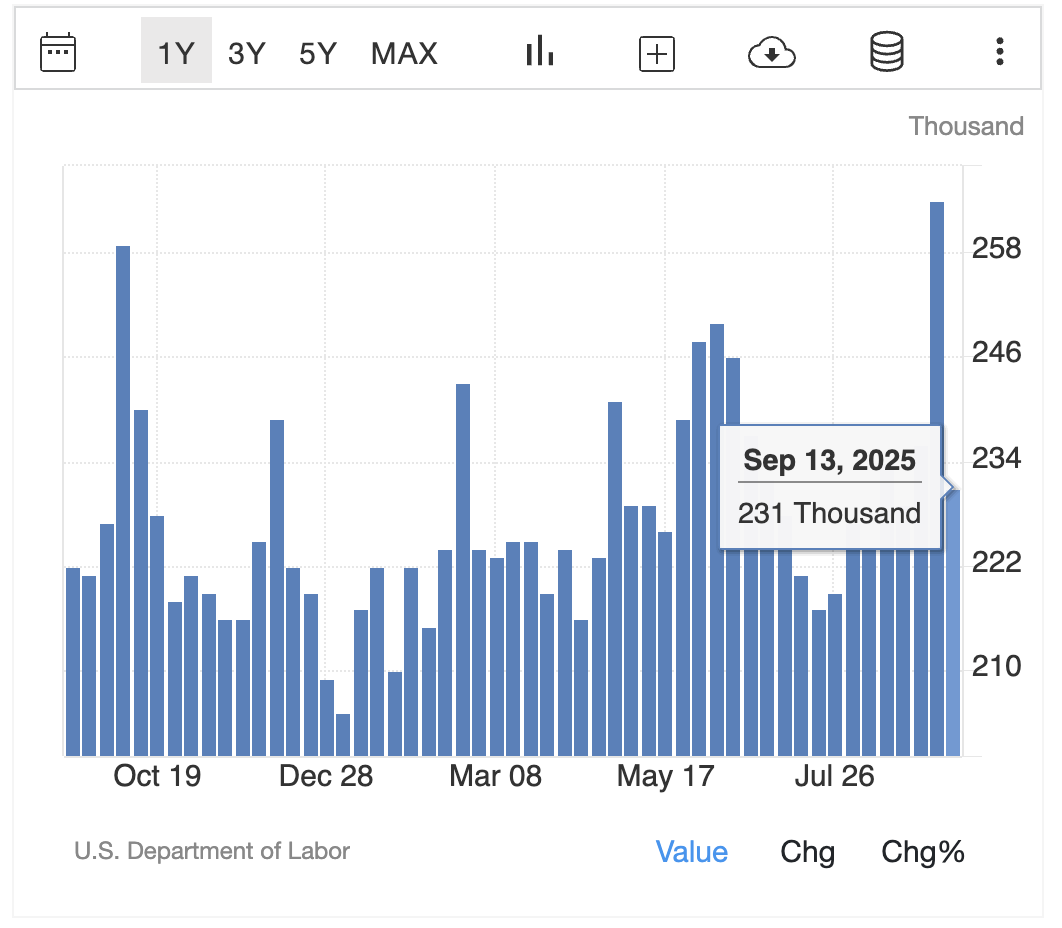Click the U.S. Department of Labor source
Screen dimensions: 1062x928
pos(212,851)
